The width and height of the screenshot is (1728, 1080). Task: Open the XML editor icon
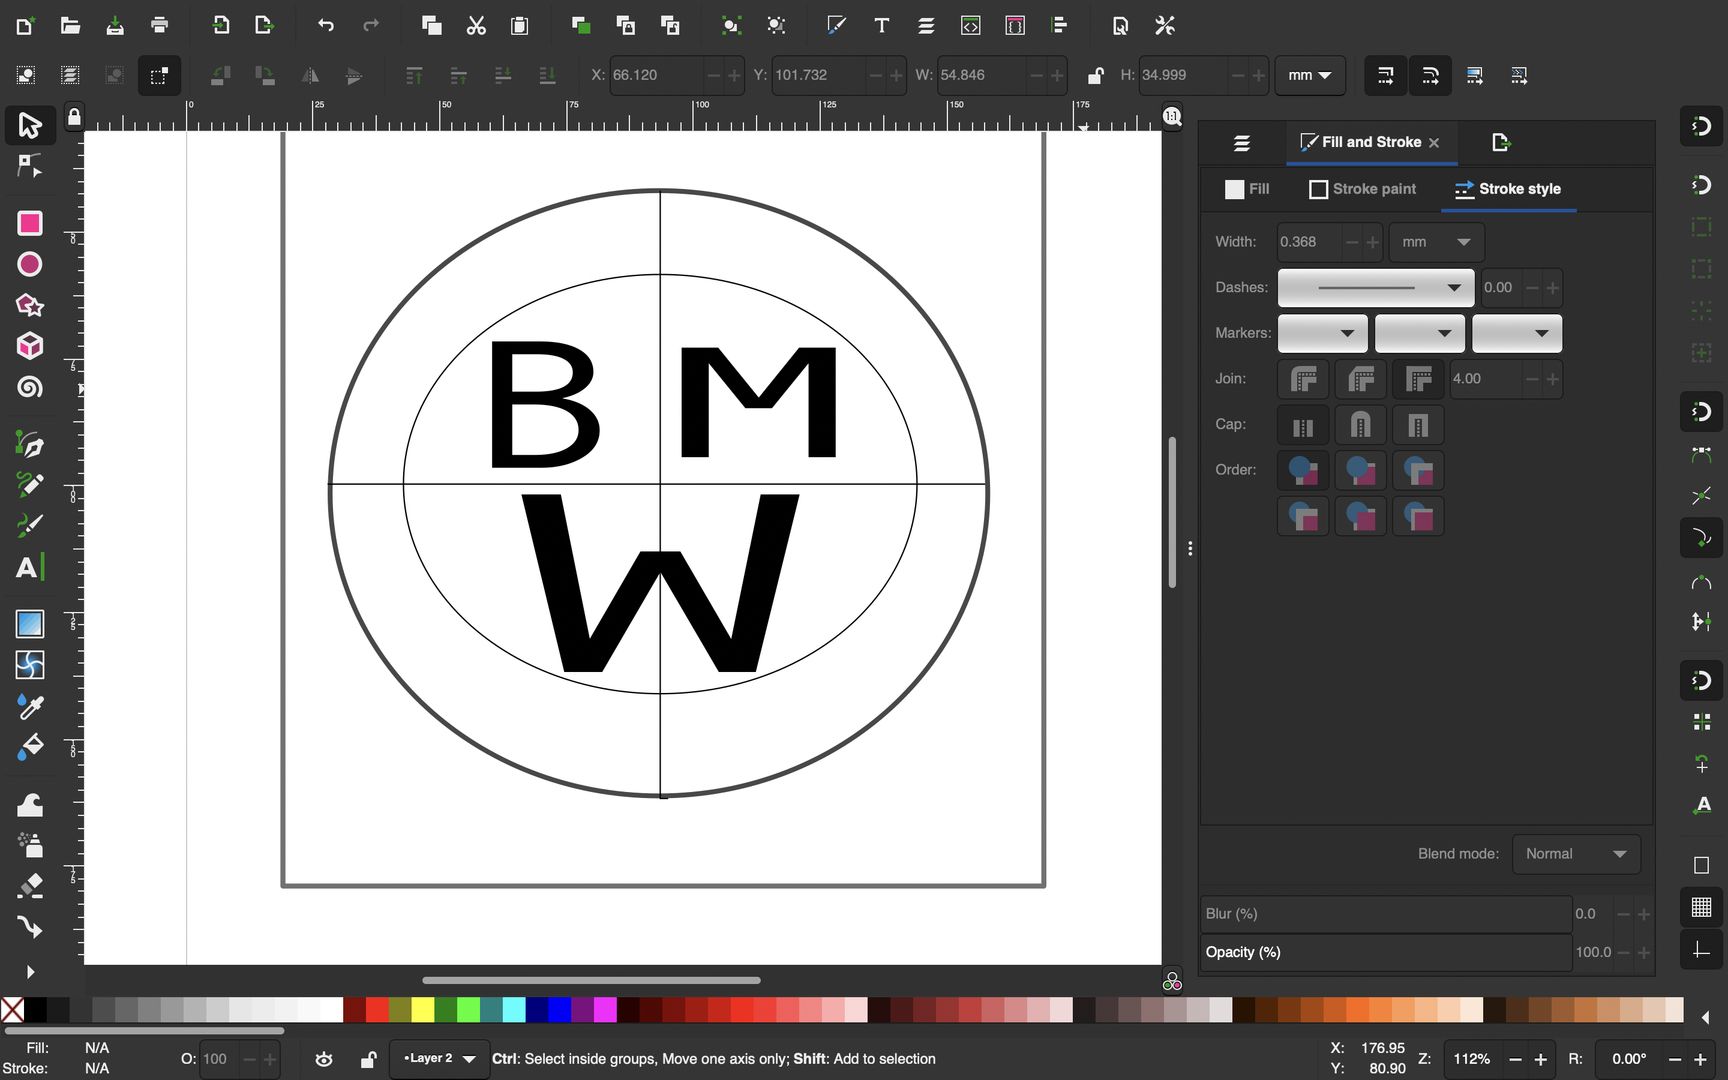coord(971,25)
